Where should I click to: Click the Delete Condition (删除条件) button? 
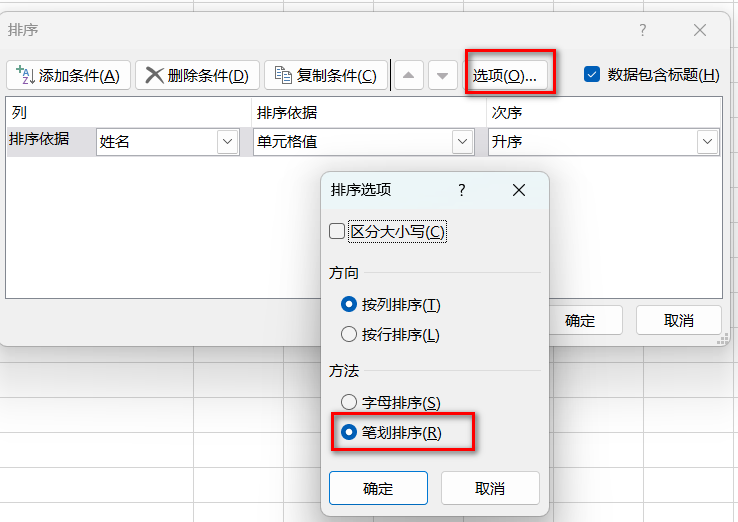point(197,75)
